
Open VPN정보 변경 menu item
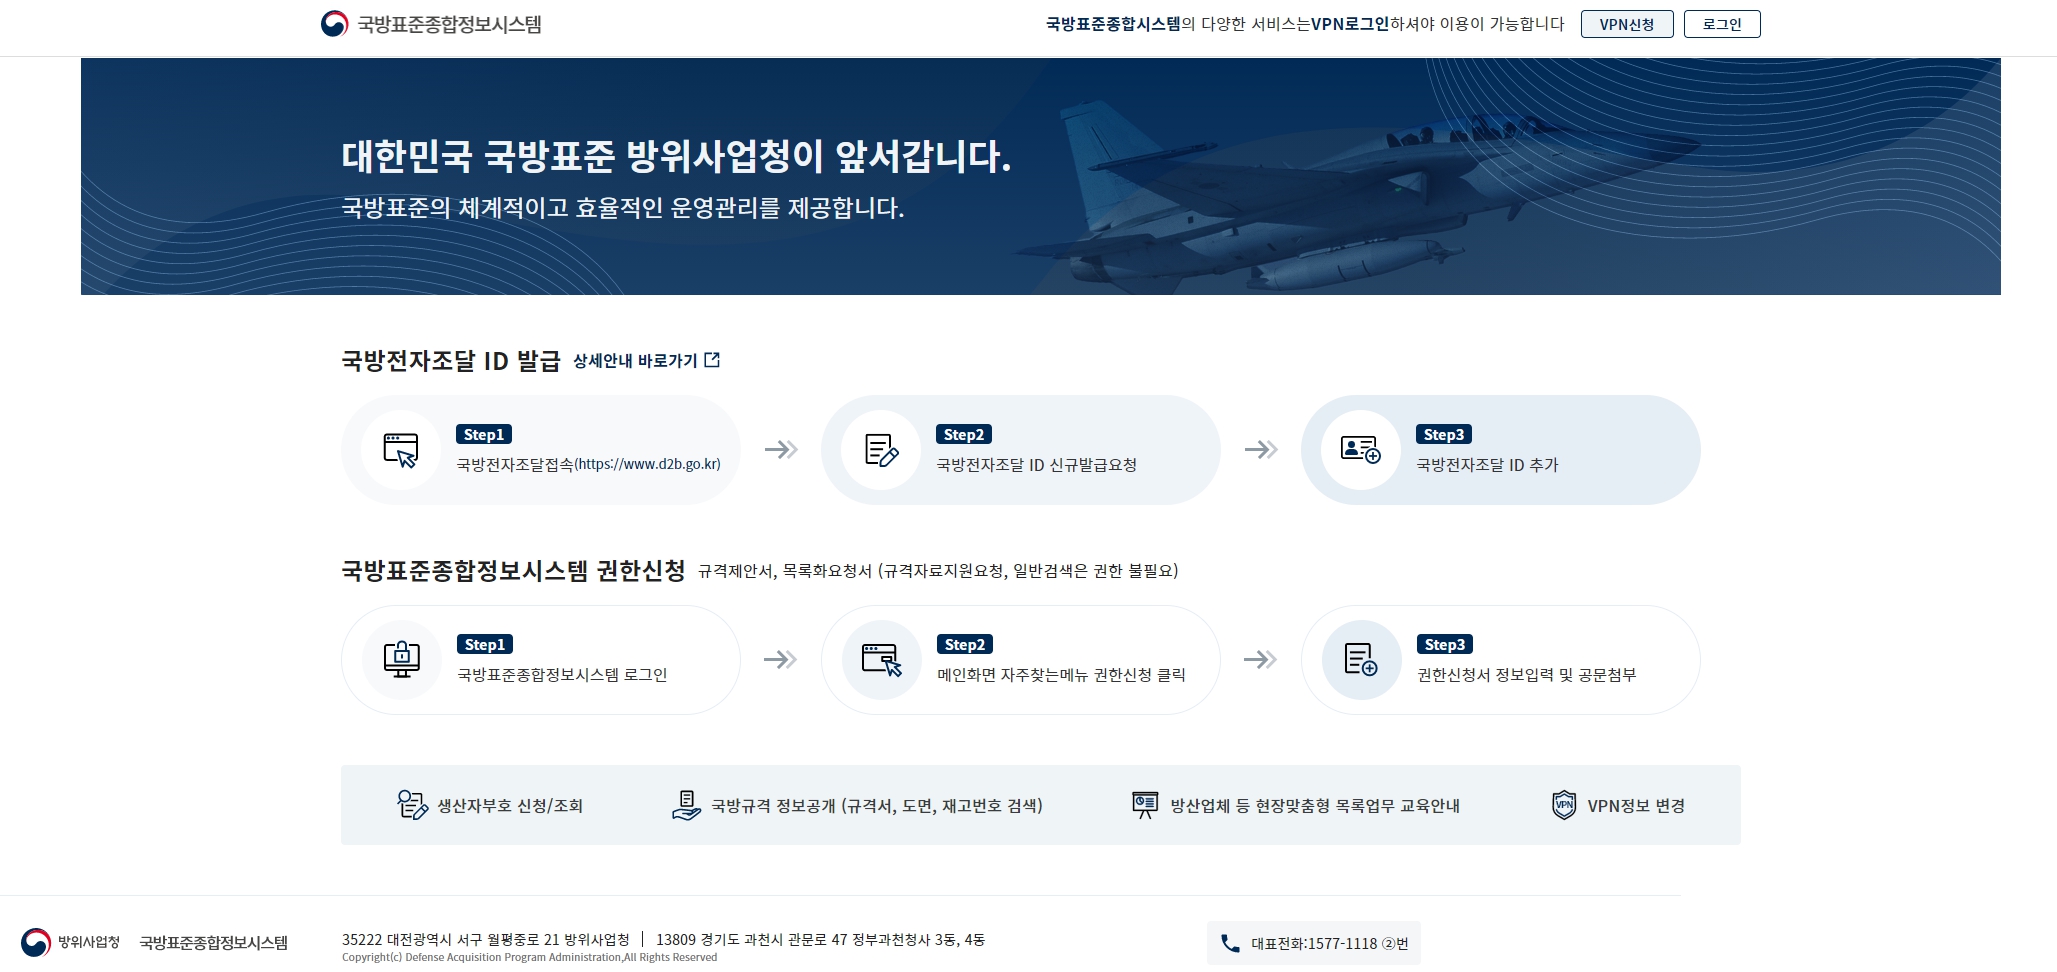(x=1635, y=806)
